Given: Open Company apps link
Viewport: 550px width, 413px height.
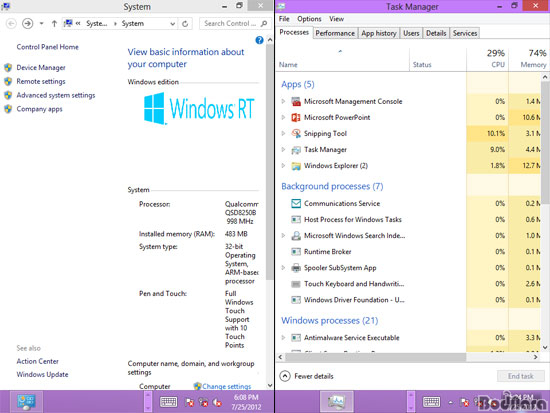Looking at the screenshot, I should tap(39, 109).
